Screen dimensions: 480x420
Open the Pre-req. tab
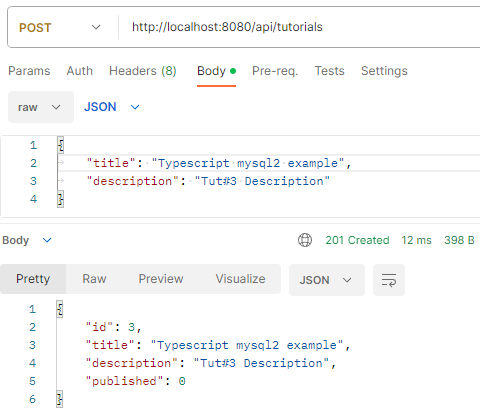[x=275, y=71]
